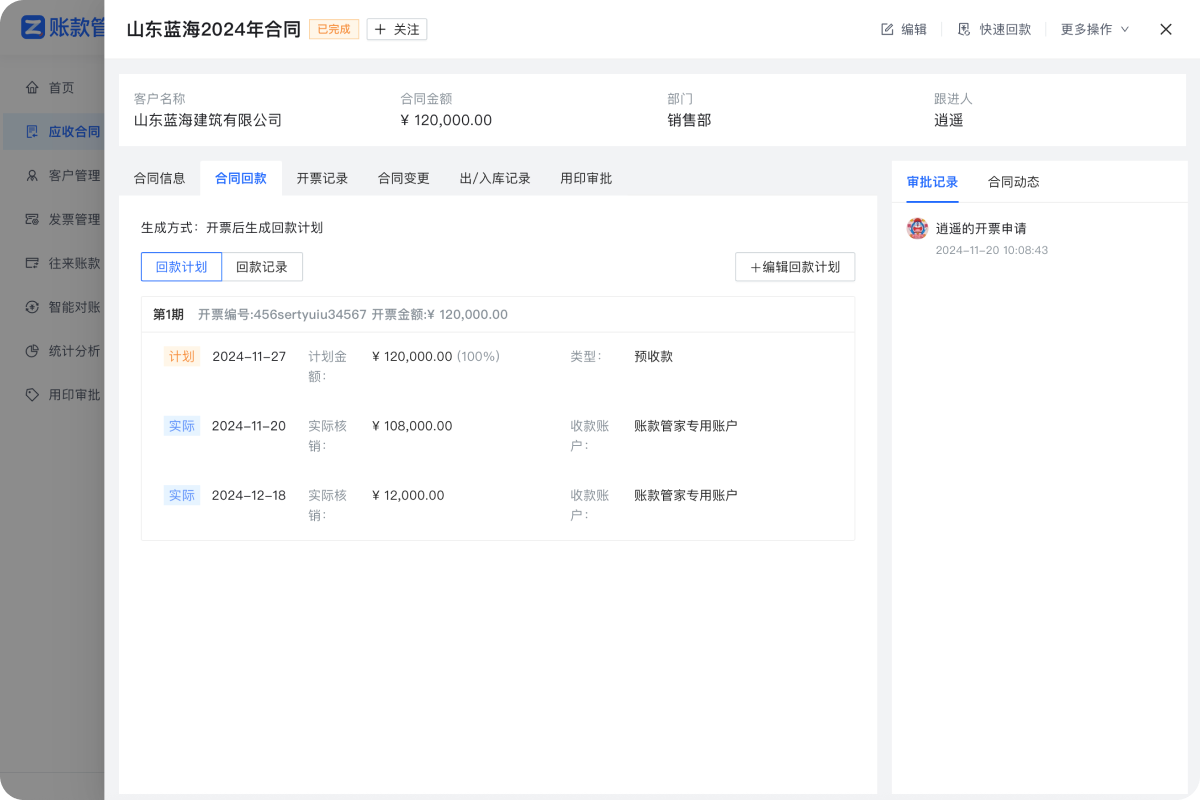Open the 出/入库记录 tab
The height and width of the screenshot is (800, 1200).
(x=494, y=179)
